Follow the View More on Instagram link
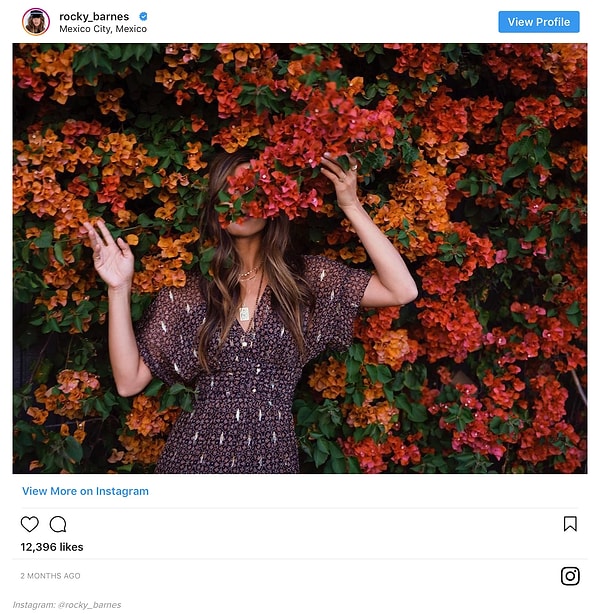This screenshot has width=600, height=614. tap(85, 491)
